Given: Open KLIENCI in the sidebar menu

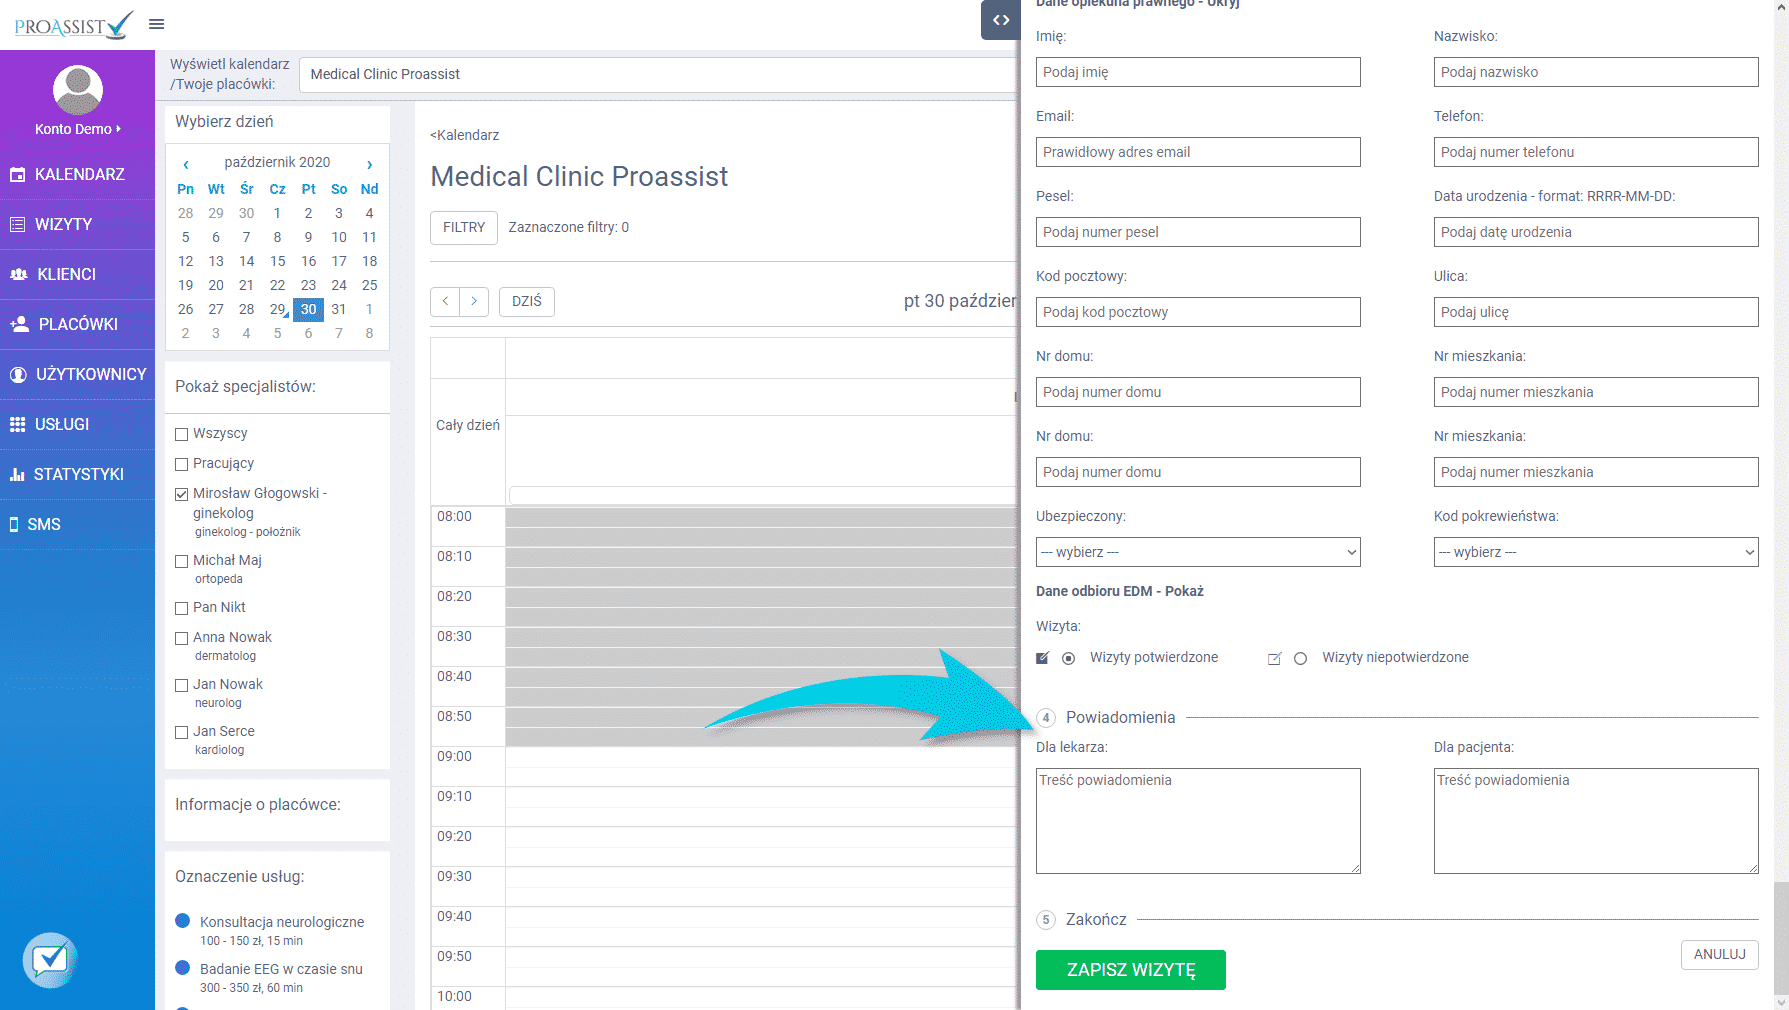Looking at the screenshot, I should tap(77, 274).
